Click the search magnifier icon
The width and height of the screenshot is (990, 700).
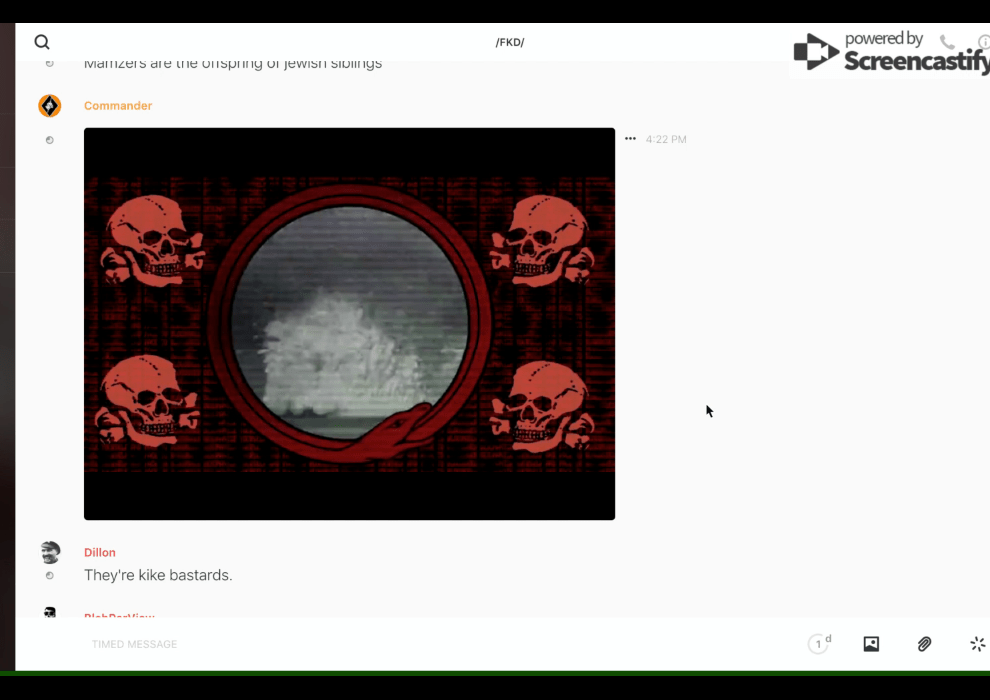(42, 42)
